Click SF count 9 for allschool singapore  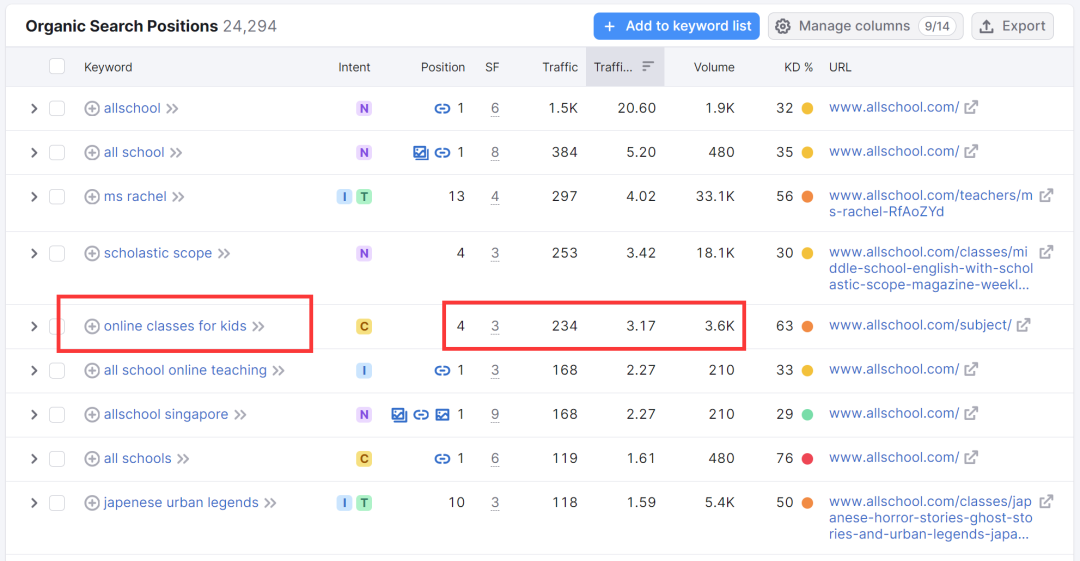click(495, 415)
